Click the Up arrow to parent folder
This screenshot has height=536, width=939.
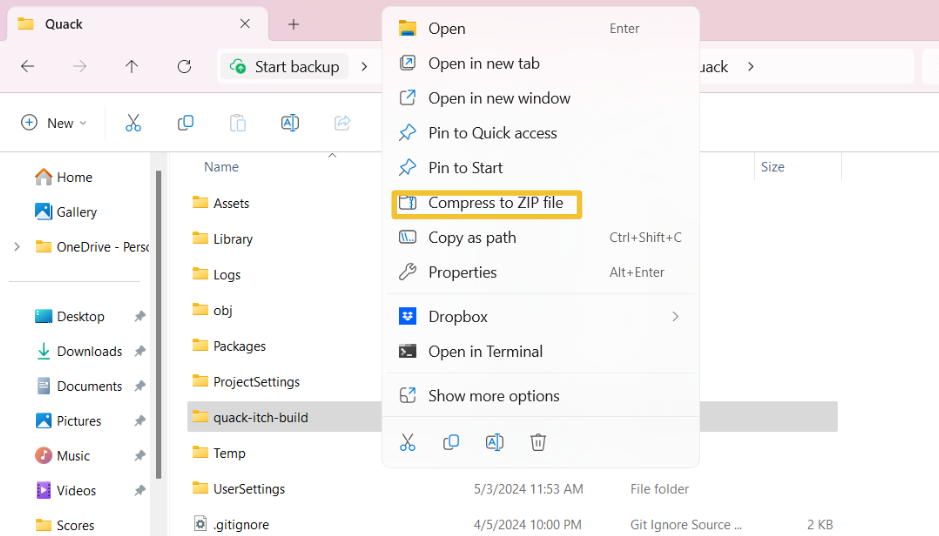(x=132, y=66)
